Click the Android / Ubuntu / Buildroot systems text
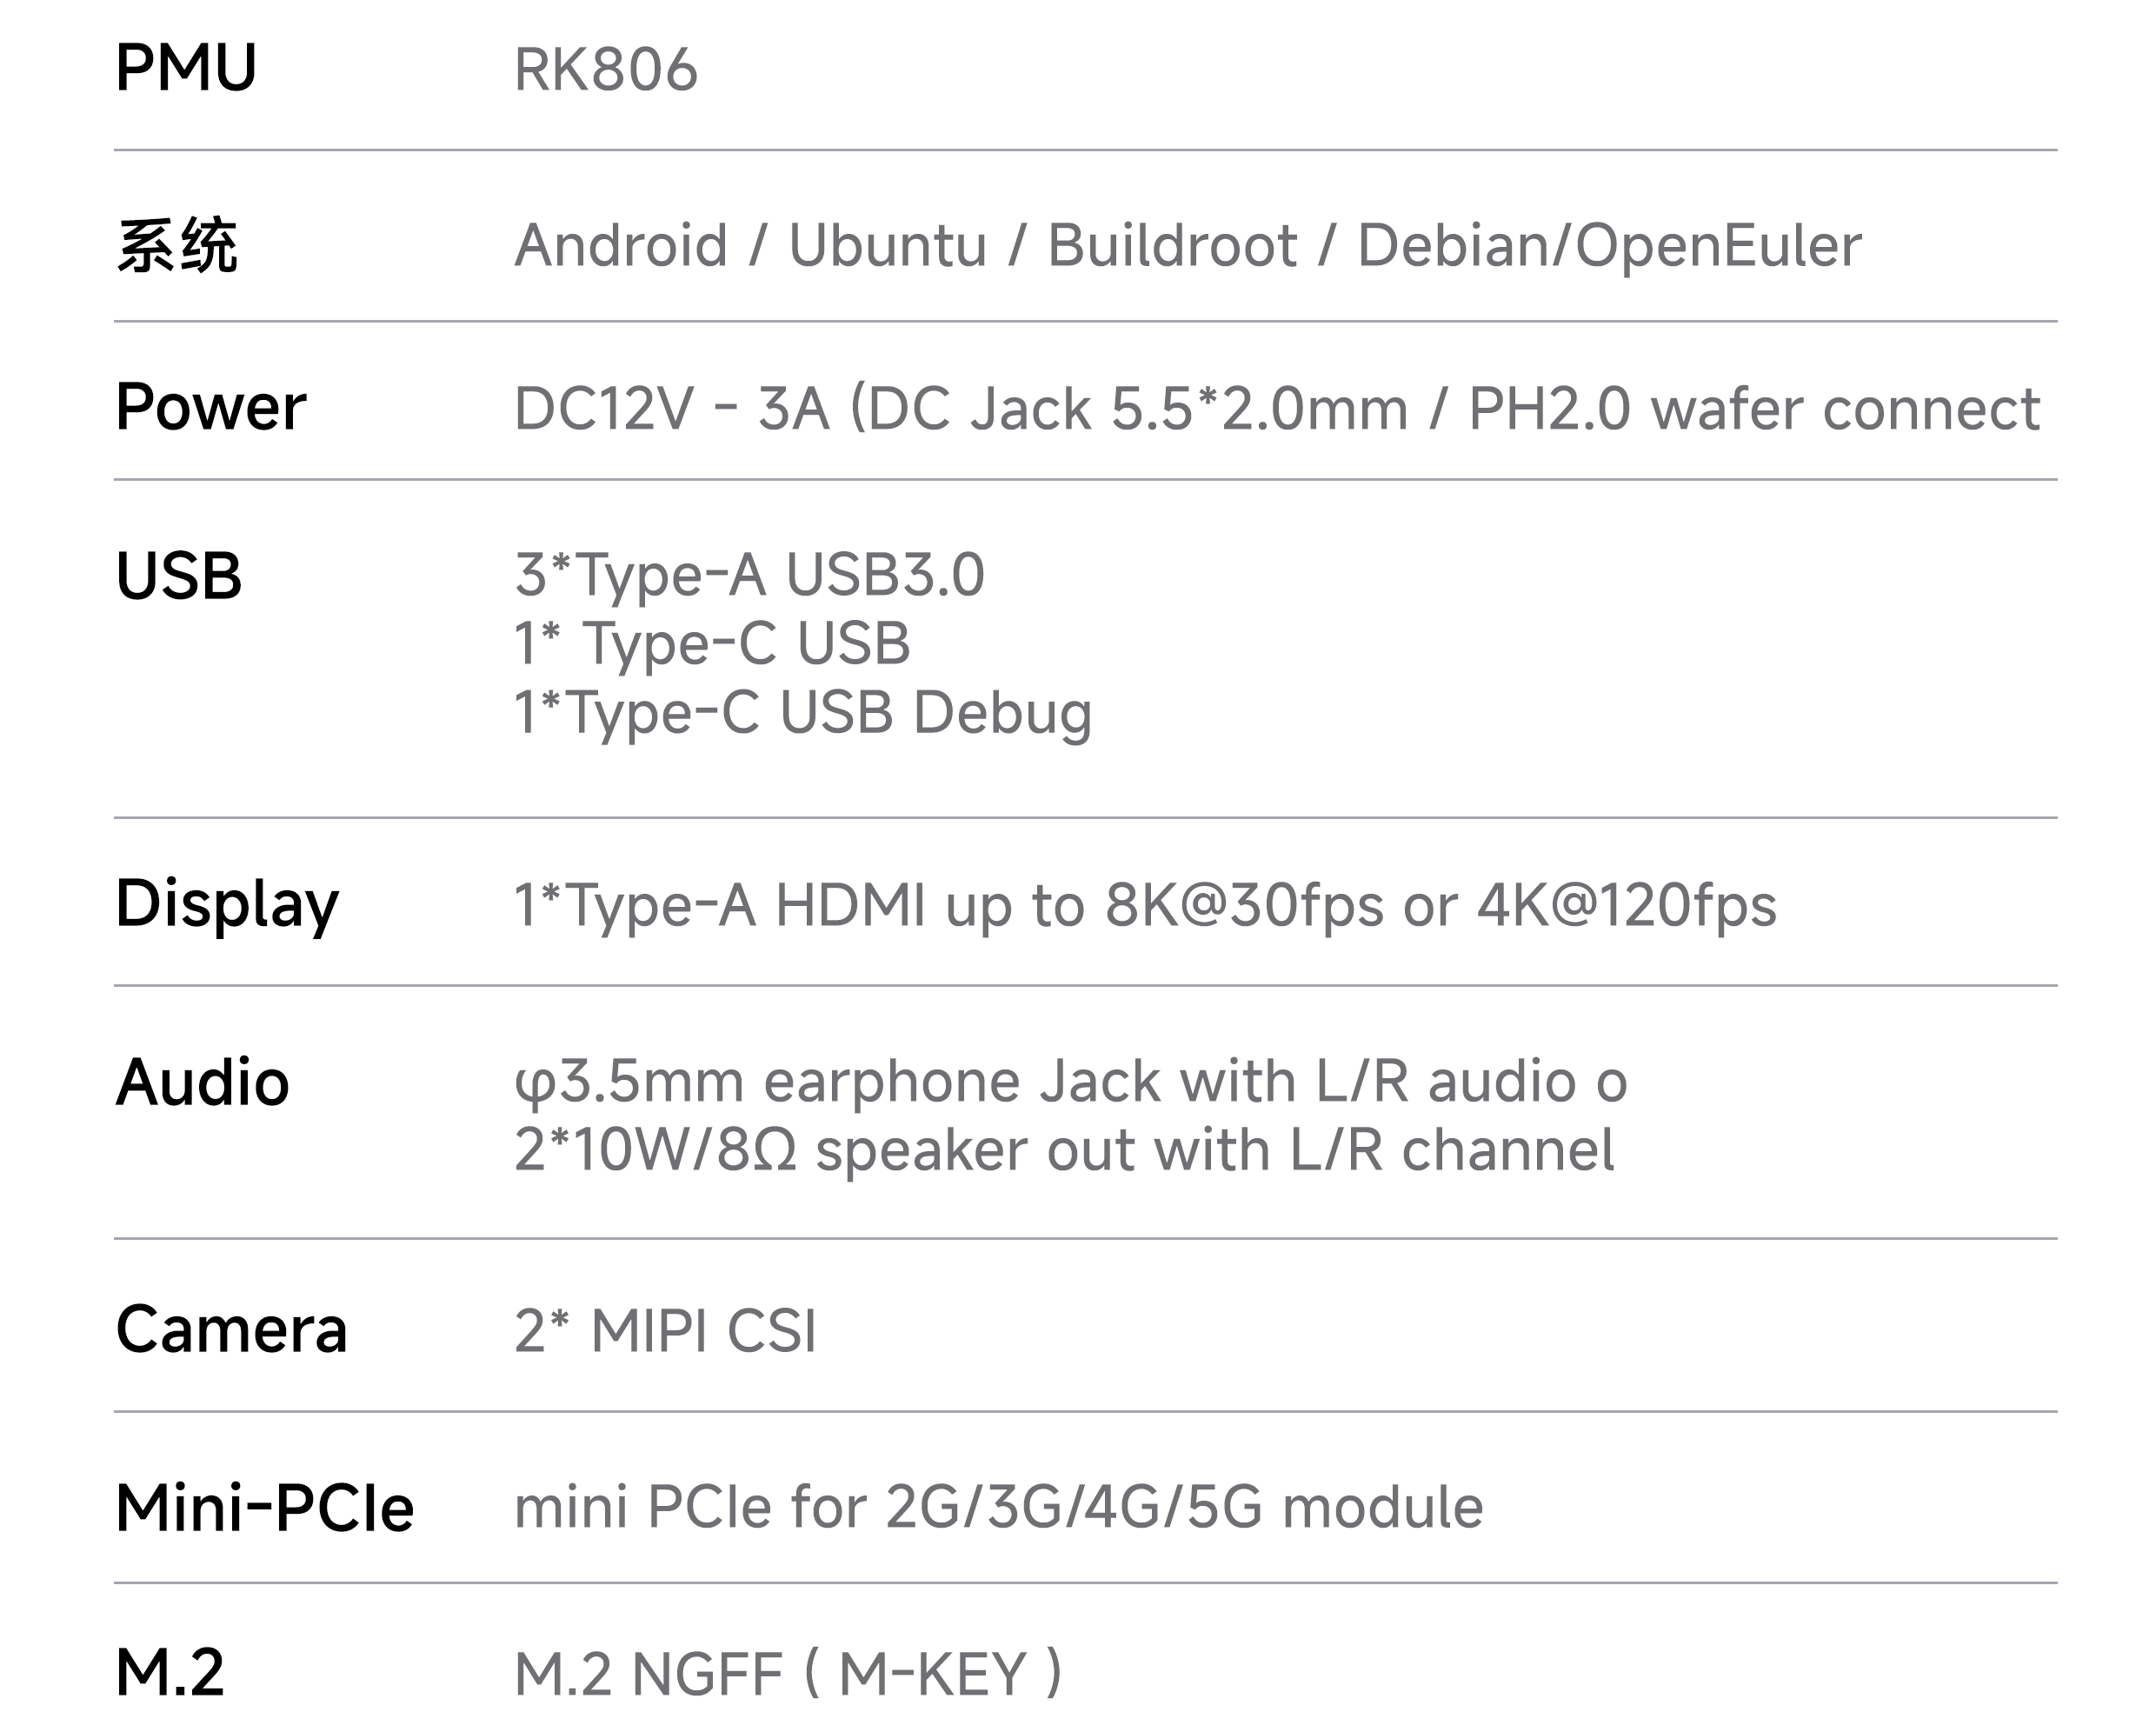Viewport: 2156px width, 1732px height. pos(1187,246)
